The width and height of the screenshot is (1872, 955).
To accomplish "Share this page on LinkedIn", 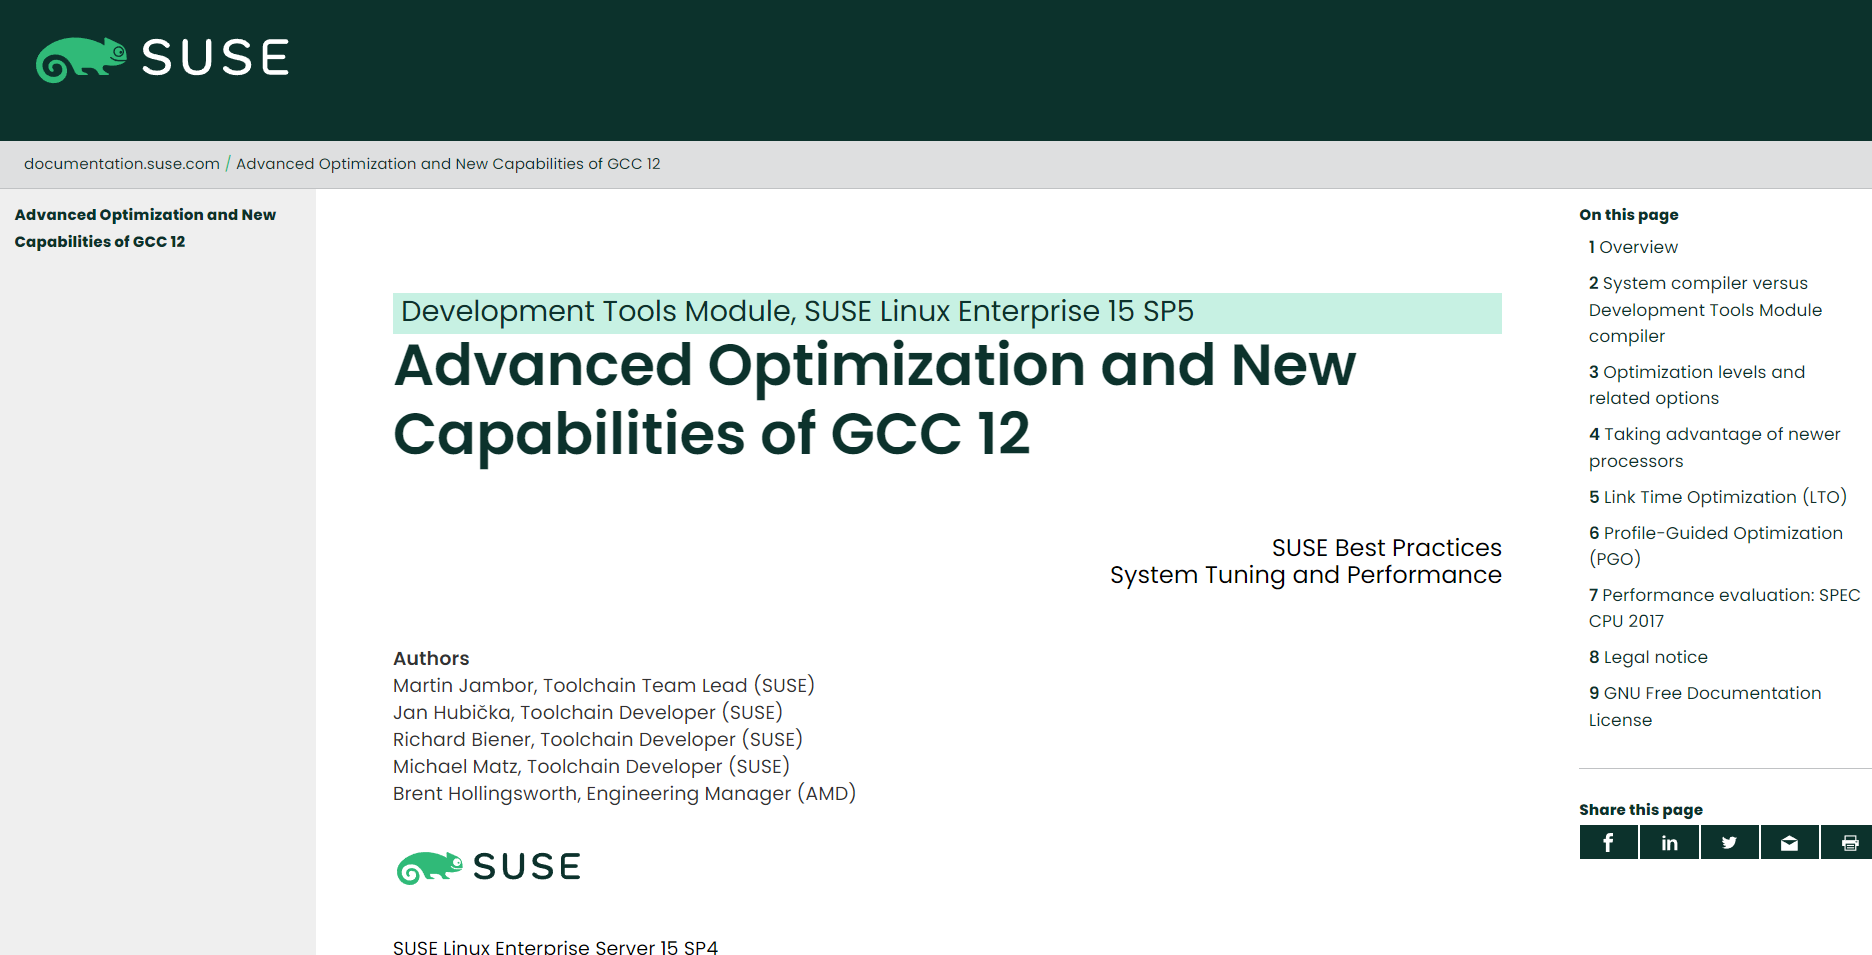I will click(1669, 843).
